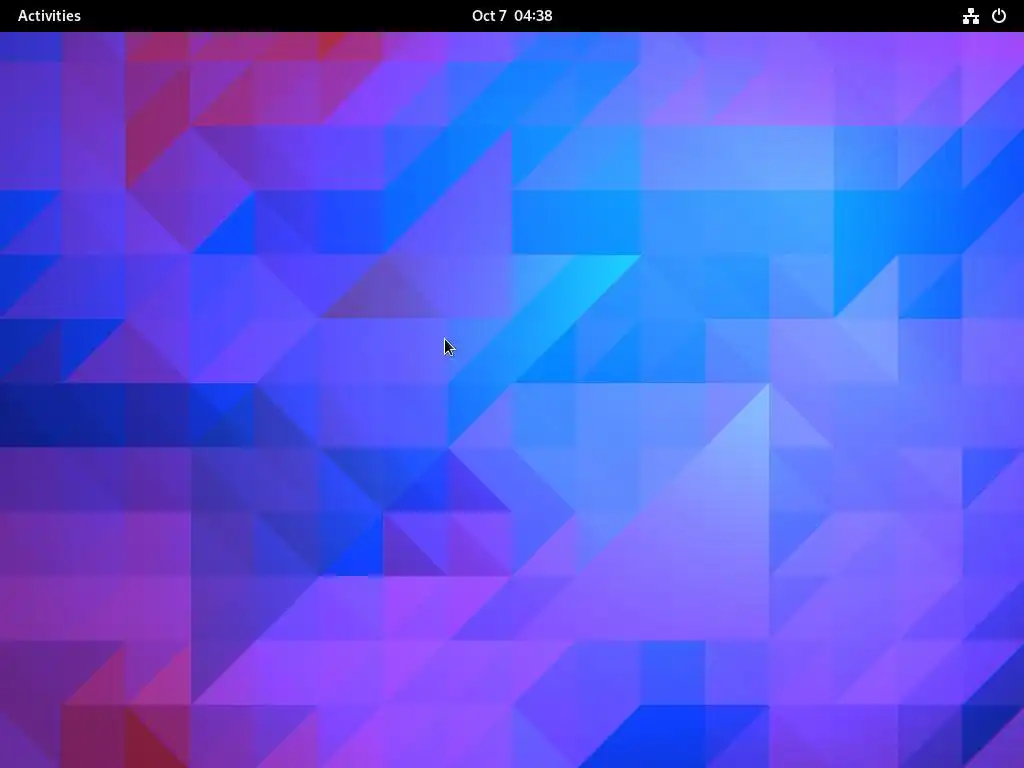Open the clock and calendar menu
1024x768 pixels.
(x=512, y=16)
